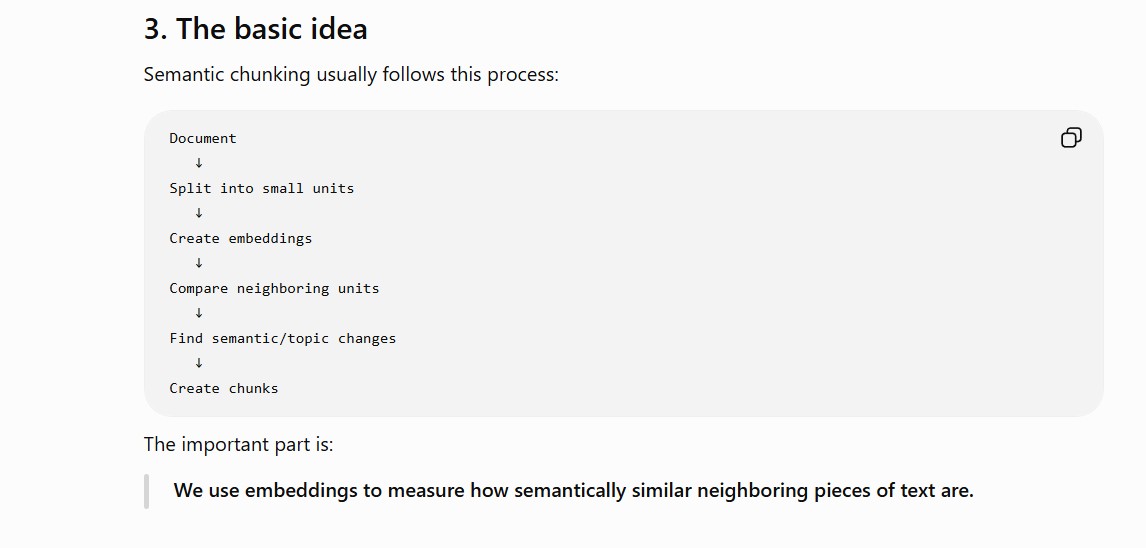
Task: Click the blockquote vertical bar
Action: 146,491
